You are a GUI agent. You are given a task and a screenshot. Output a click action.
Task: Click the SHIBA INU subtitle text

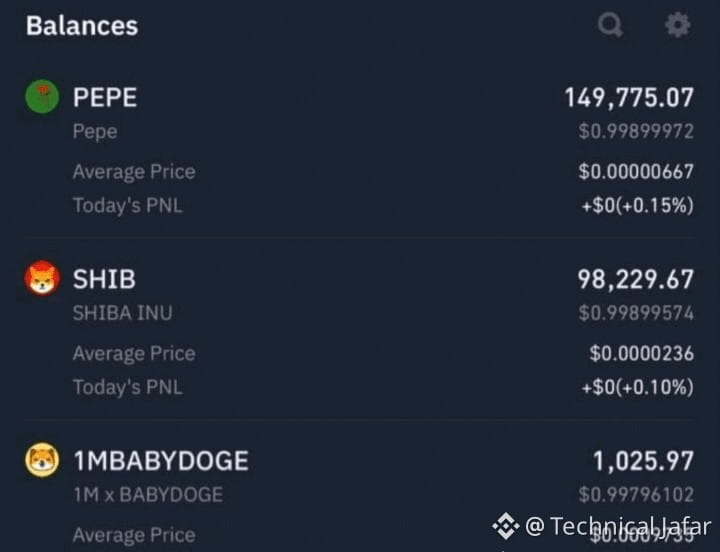(123, 313)
